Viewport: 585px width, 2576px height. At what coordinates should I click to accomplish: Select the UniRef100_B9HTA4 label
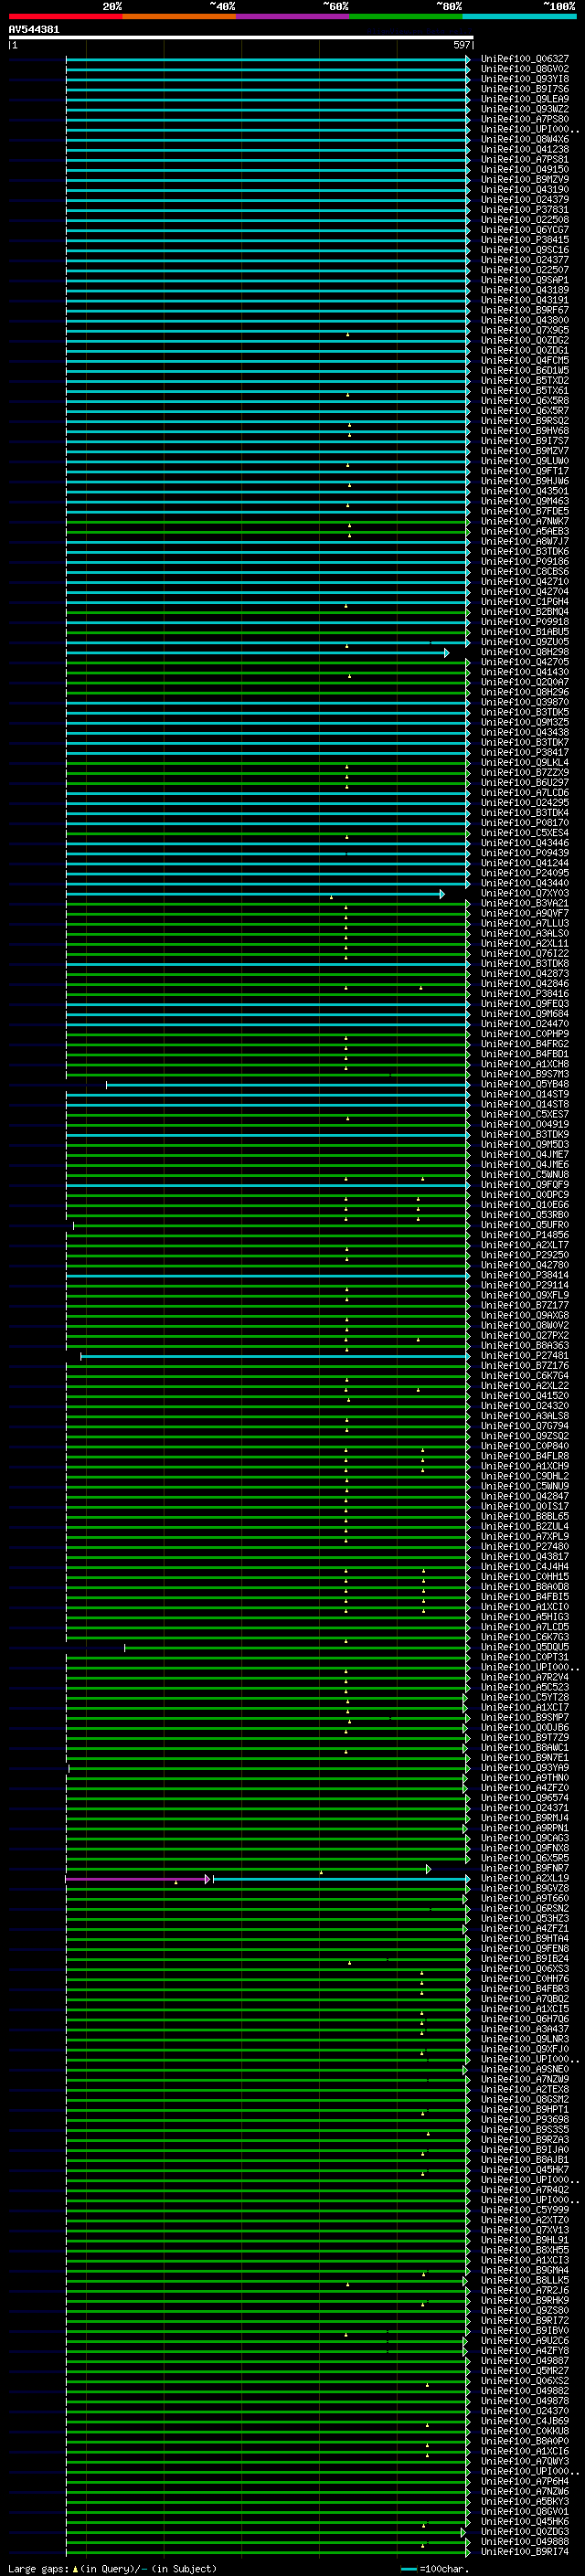(525, 1939)
